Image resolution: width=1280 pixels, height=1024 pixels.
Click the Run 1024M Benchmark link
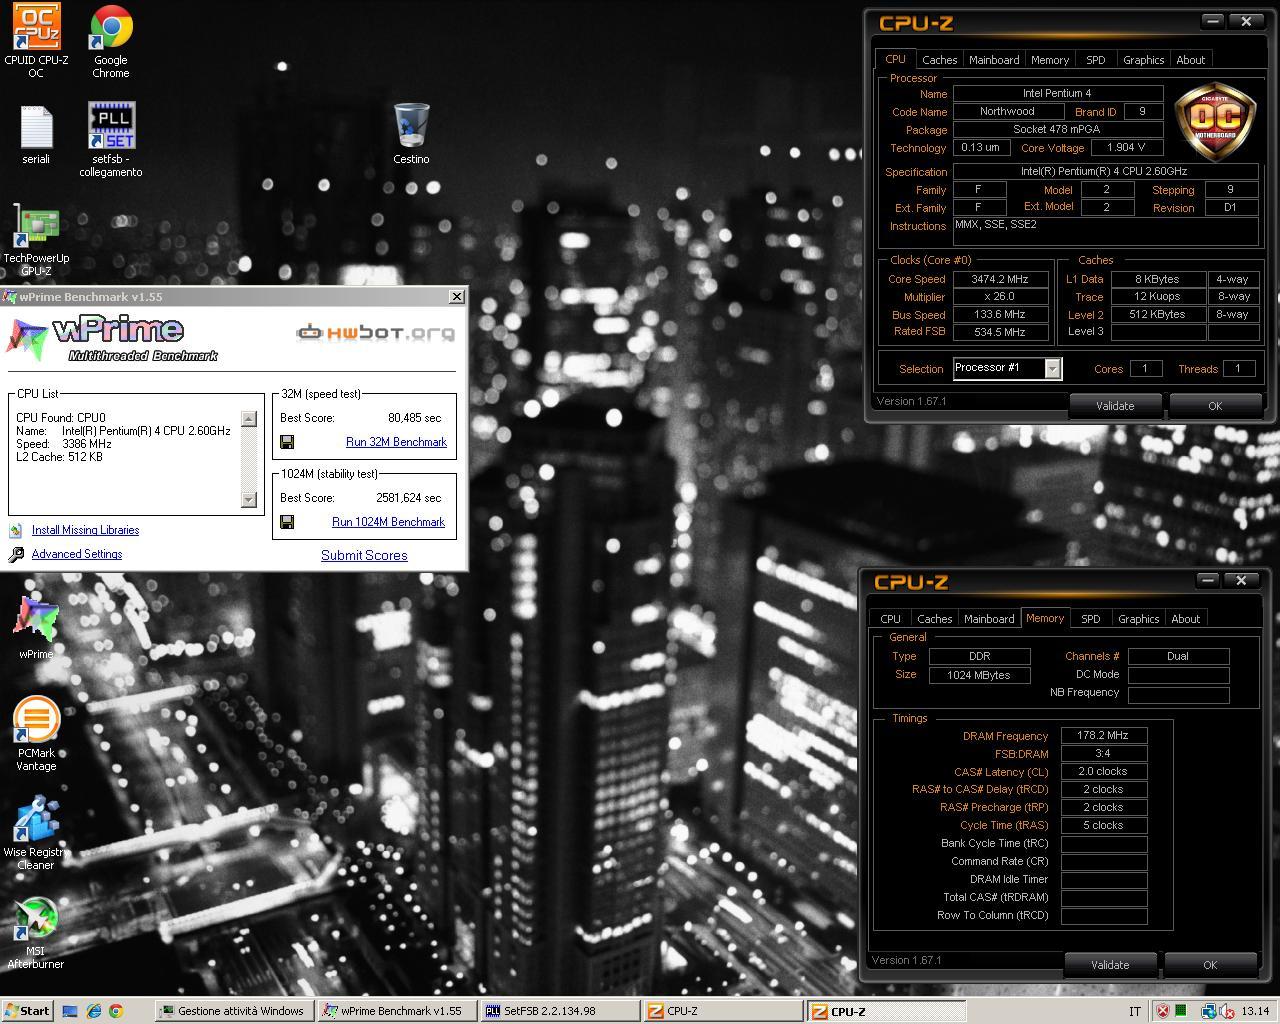tap(388, 522)
